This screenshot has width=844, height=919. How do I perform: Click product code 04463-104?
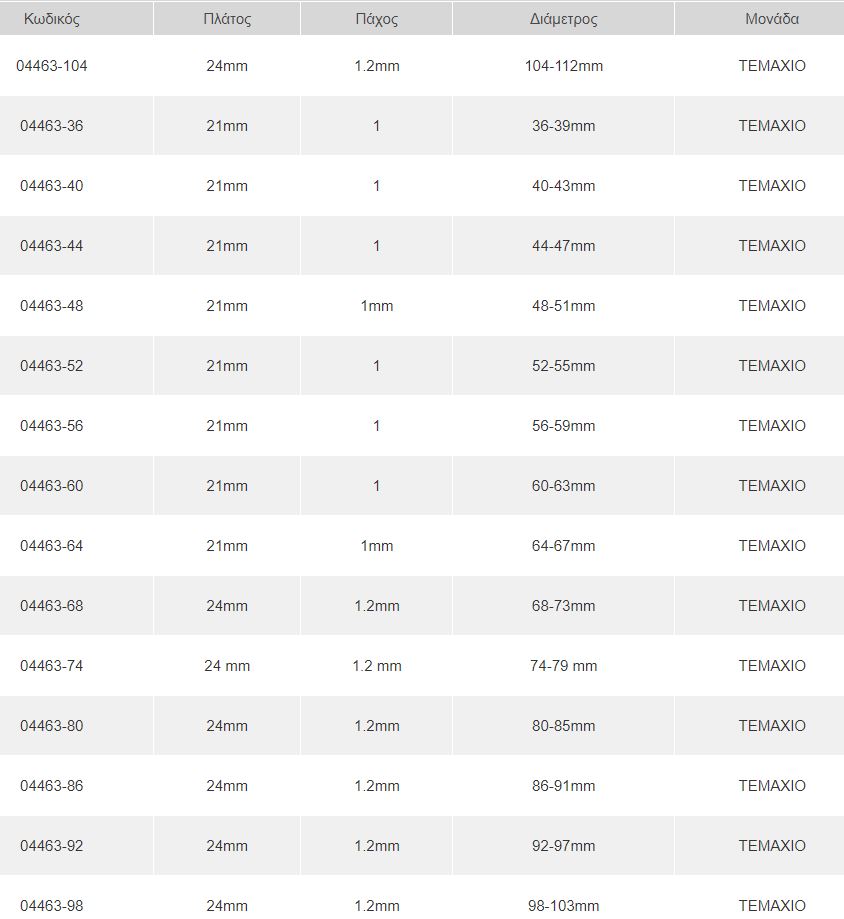pos(52,66)
